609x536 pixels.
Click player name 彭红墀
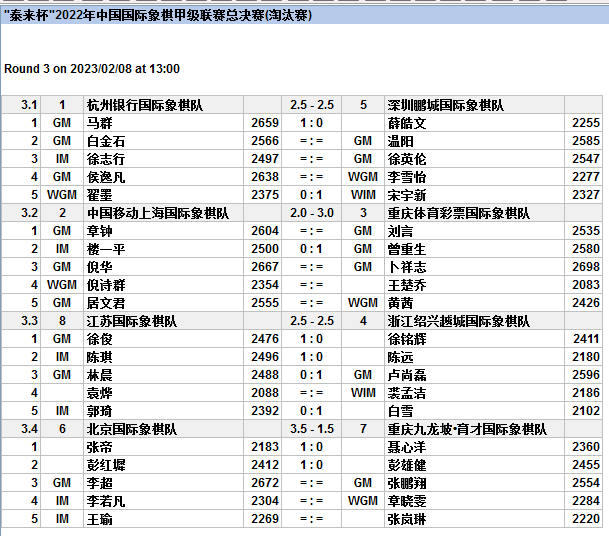(106, 465)
